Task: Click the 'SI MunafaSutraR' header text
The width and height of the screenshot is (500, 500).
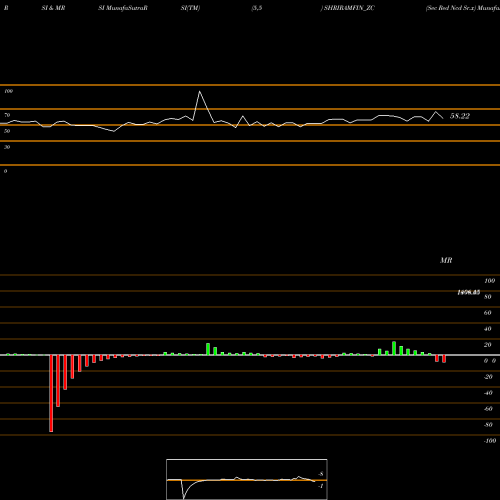Action: [123, 8]
